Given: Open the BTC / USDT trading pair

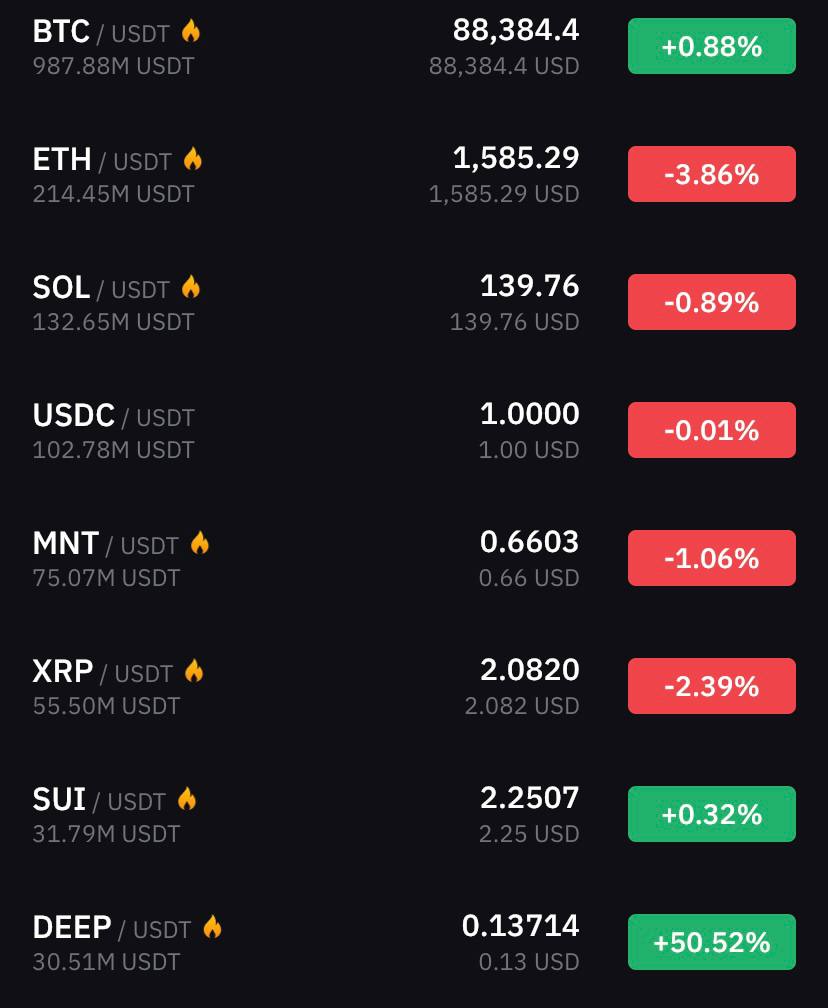Looking at the screenshot, I should point(101,32).
